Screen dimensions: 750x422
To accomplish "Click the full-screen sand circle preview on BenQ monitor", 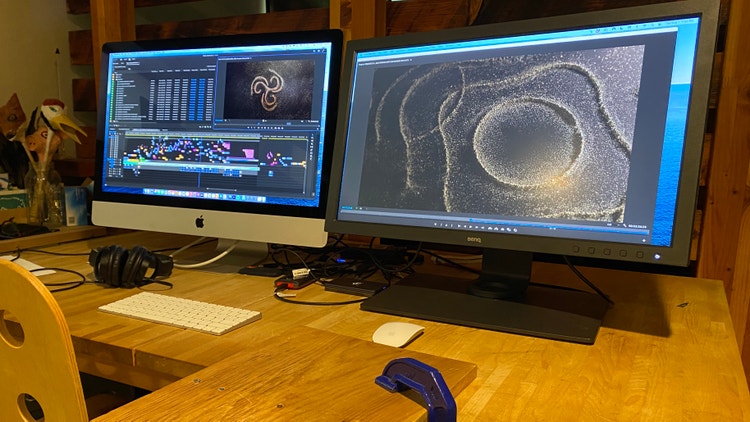I will [501, 135].
